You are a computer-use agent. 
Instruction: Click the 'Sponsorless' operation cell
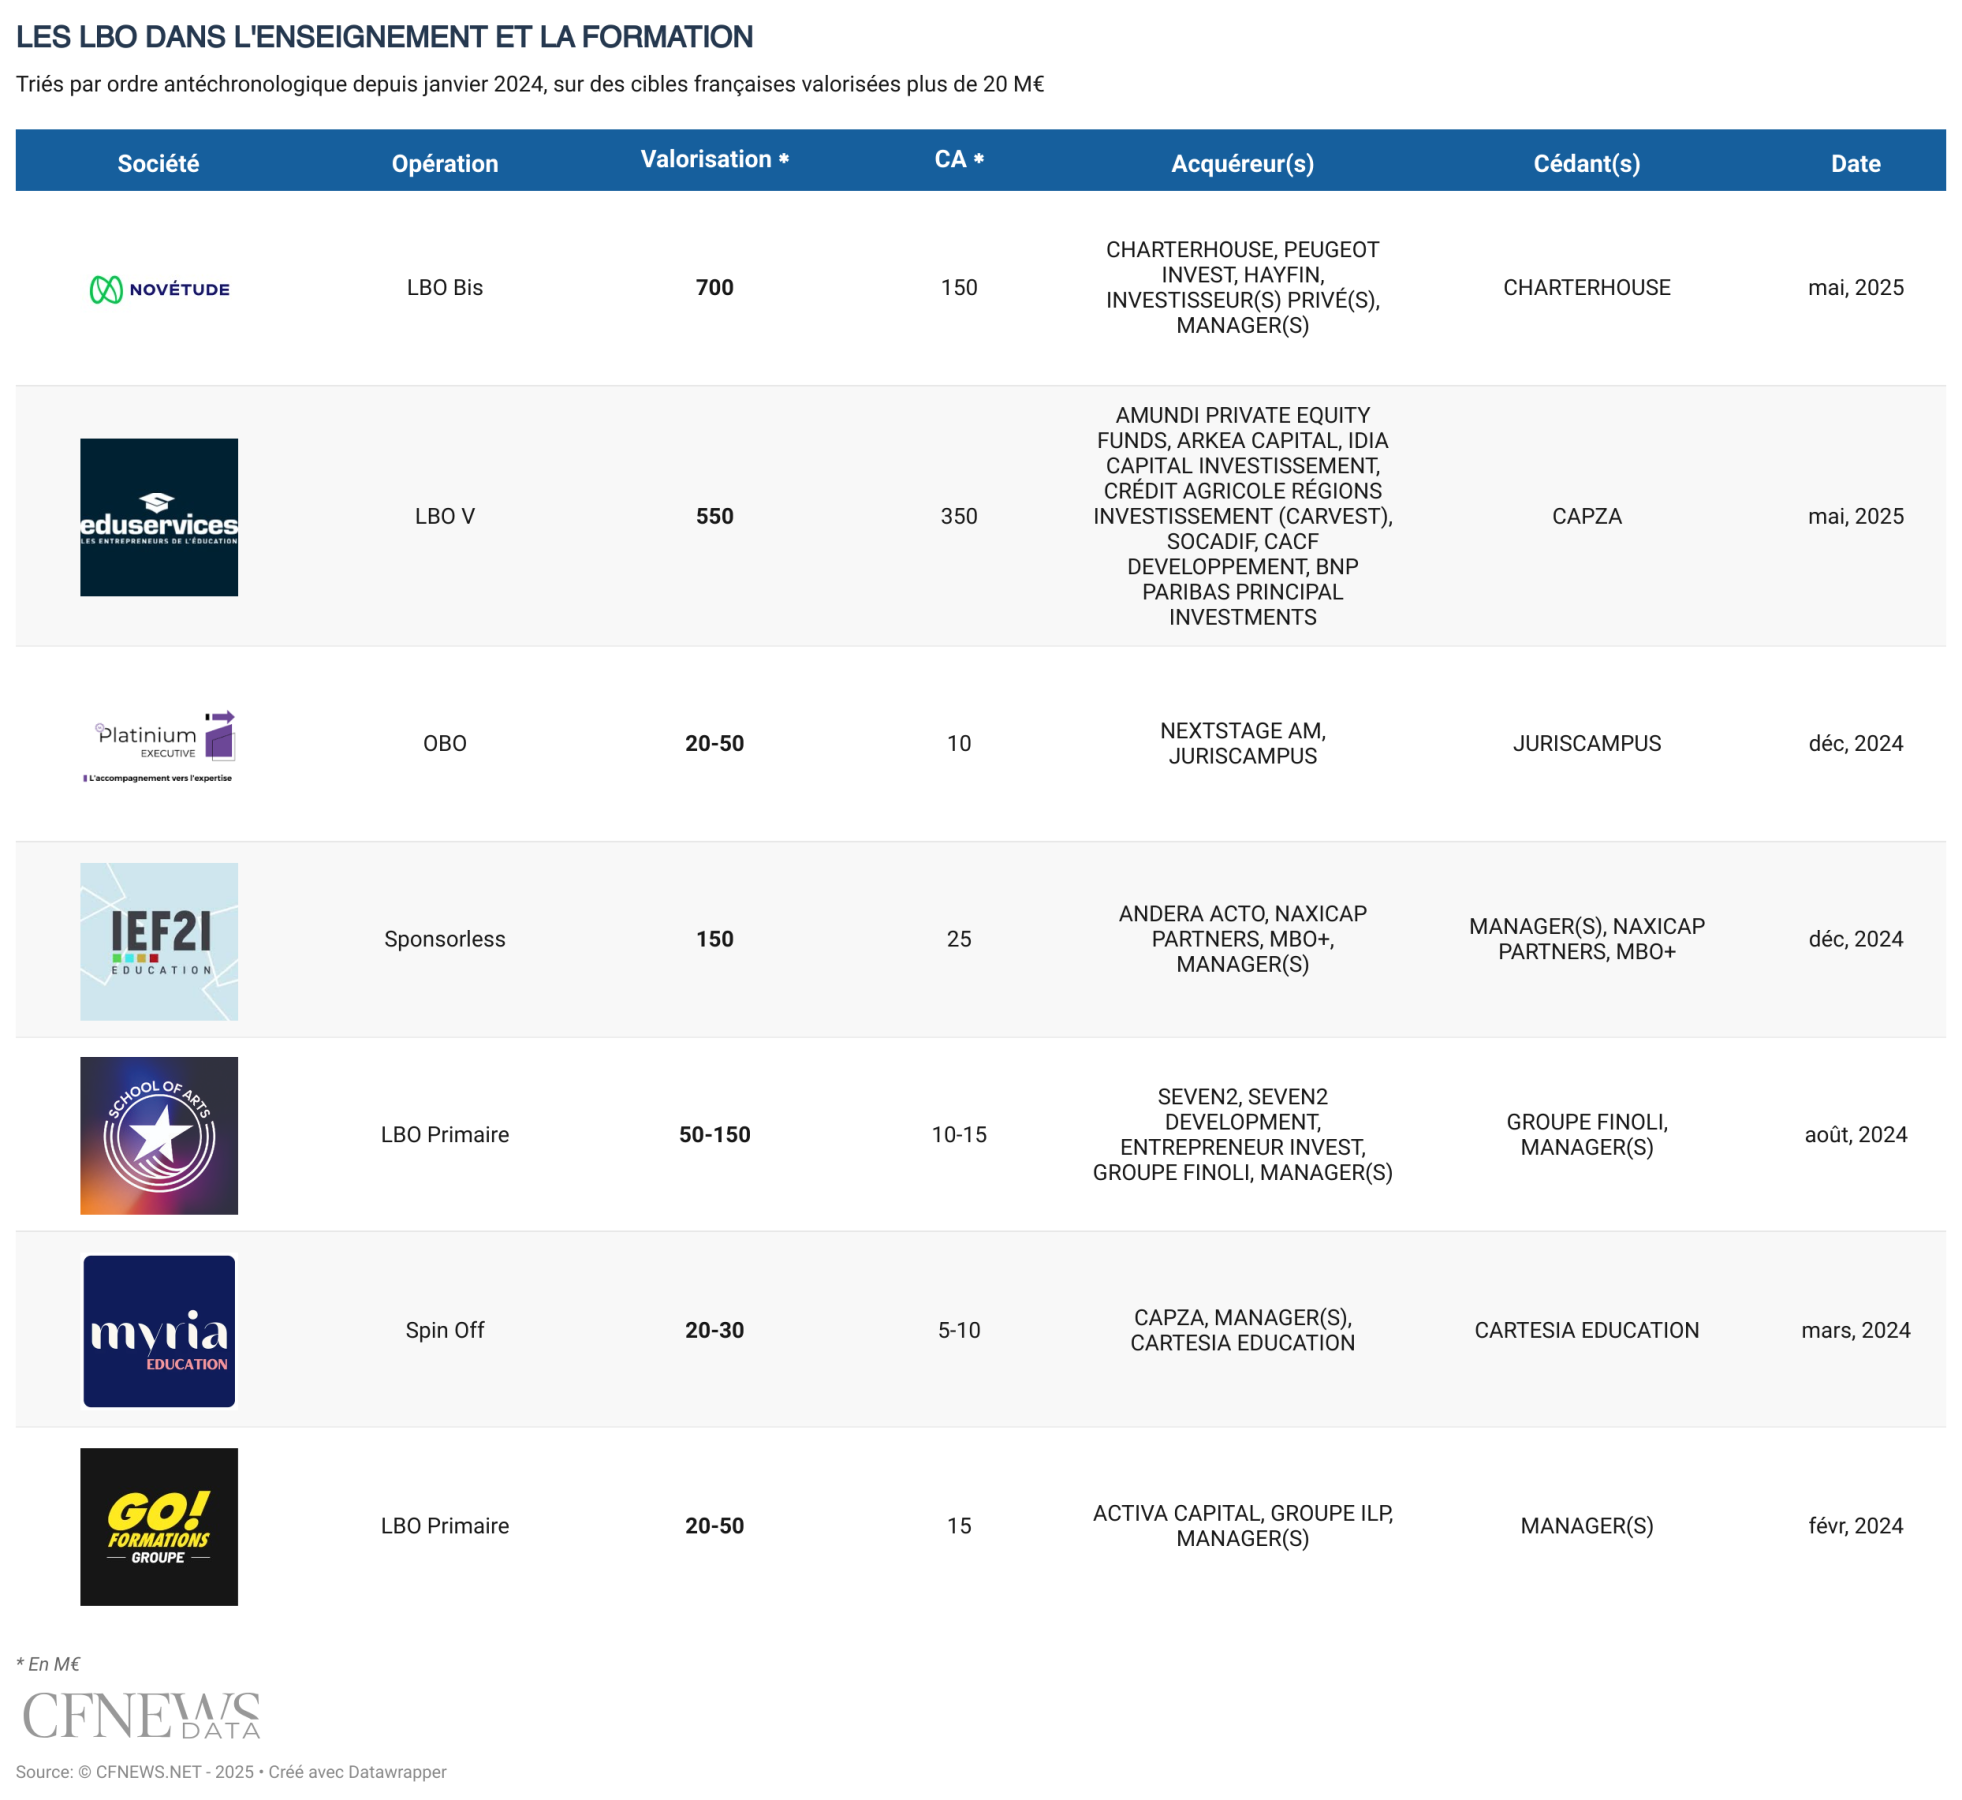[445, 939]
